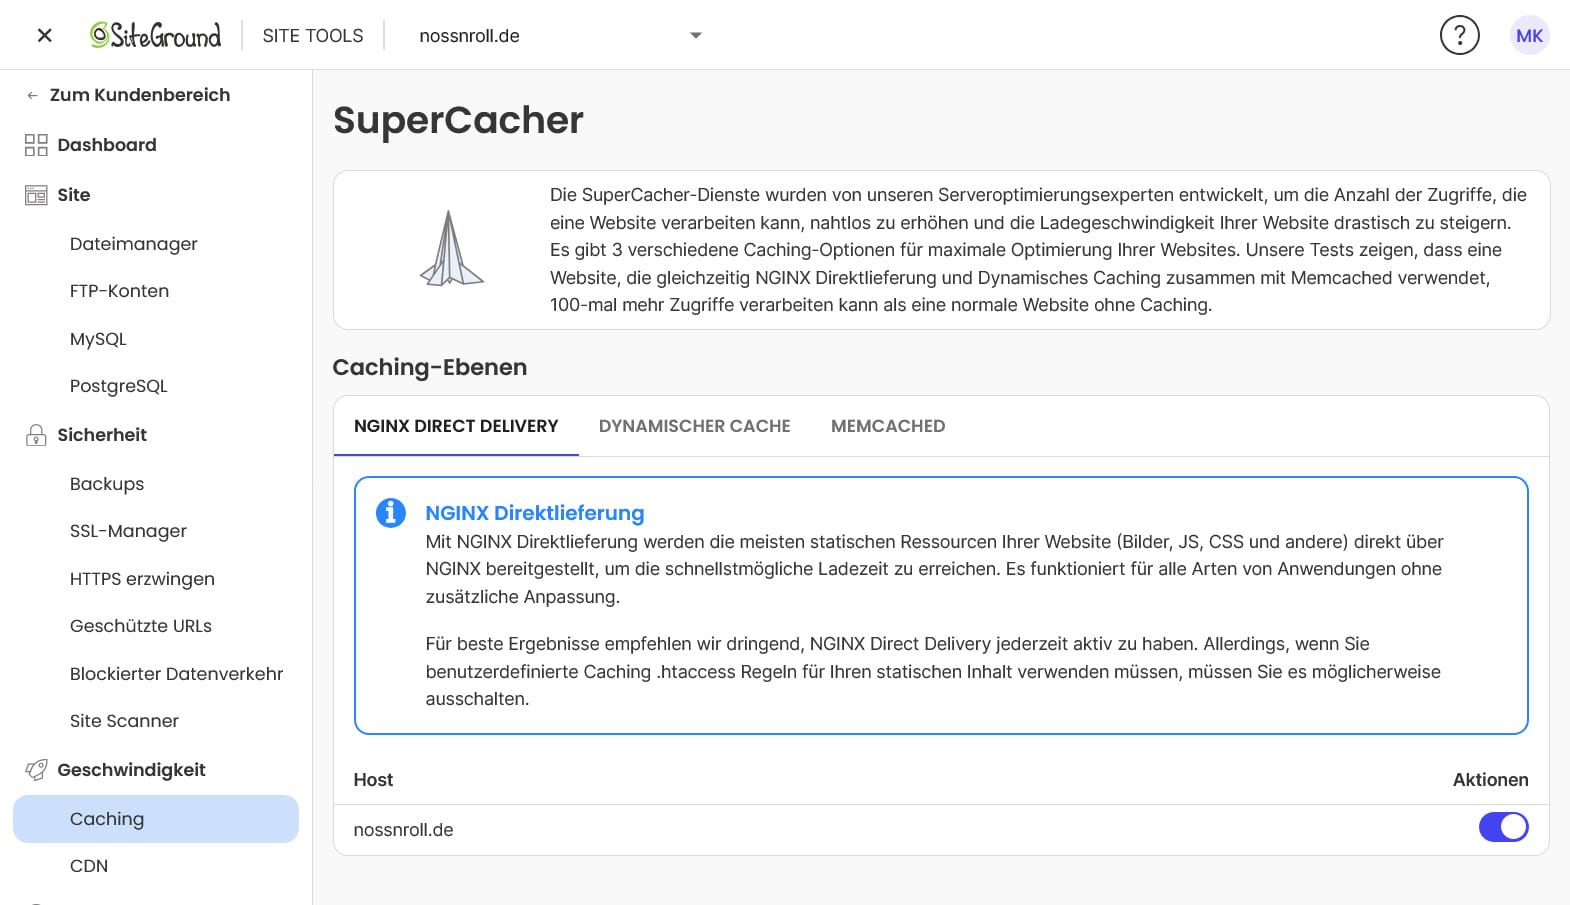Viewport: 1570px width, 905px height.
Task: Switch to the Memcached tab
Action: point(887,426)
